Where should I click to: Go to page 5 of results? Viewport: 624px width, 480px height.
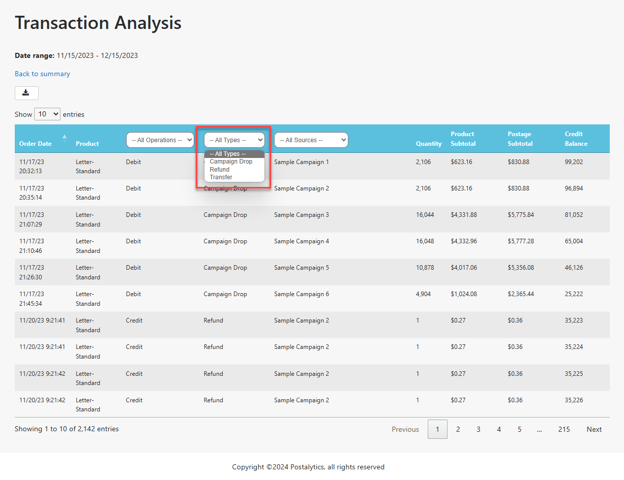coord(519,429)
